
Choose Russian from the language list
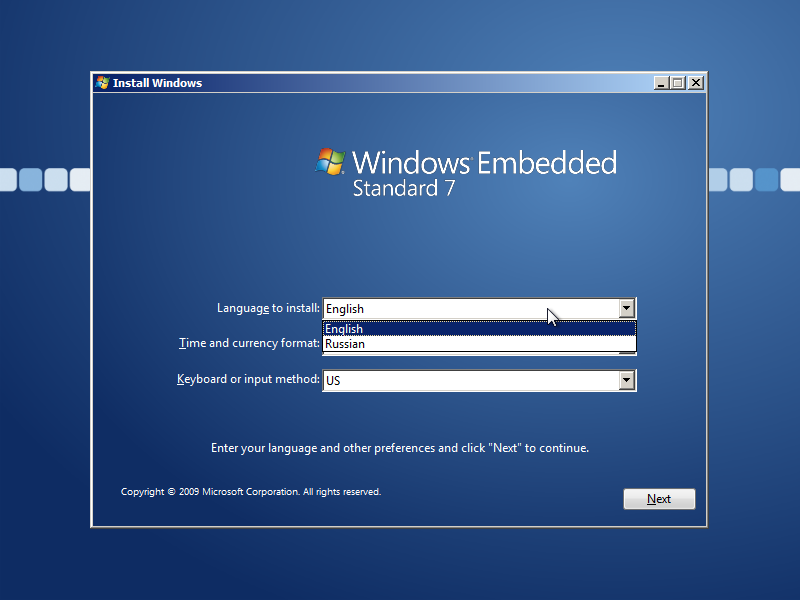coord(479,344)
